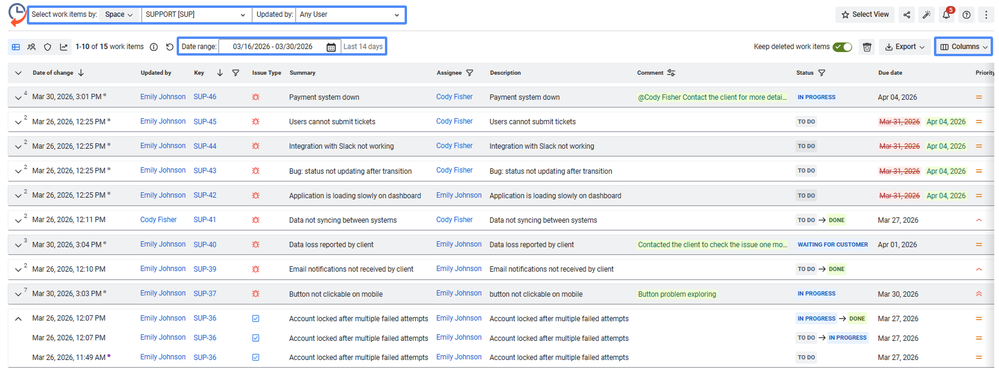
Task: Expand the SUP-41 row history
Action: coord(18,220)
